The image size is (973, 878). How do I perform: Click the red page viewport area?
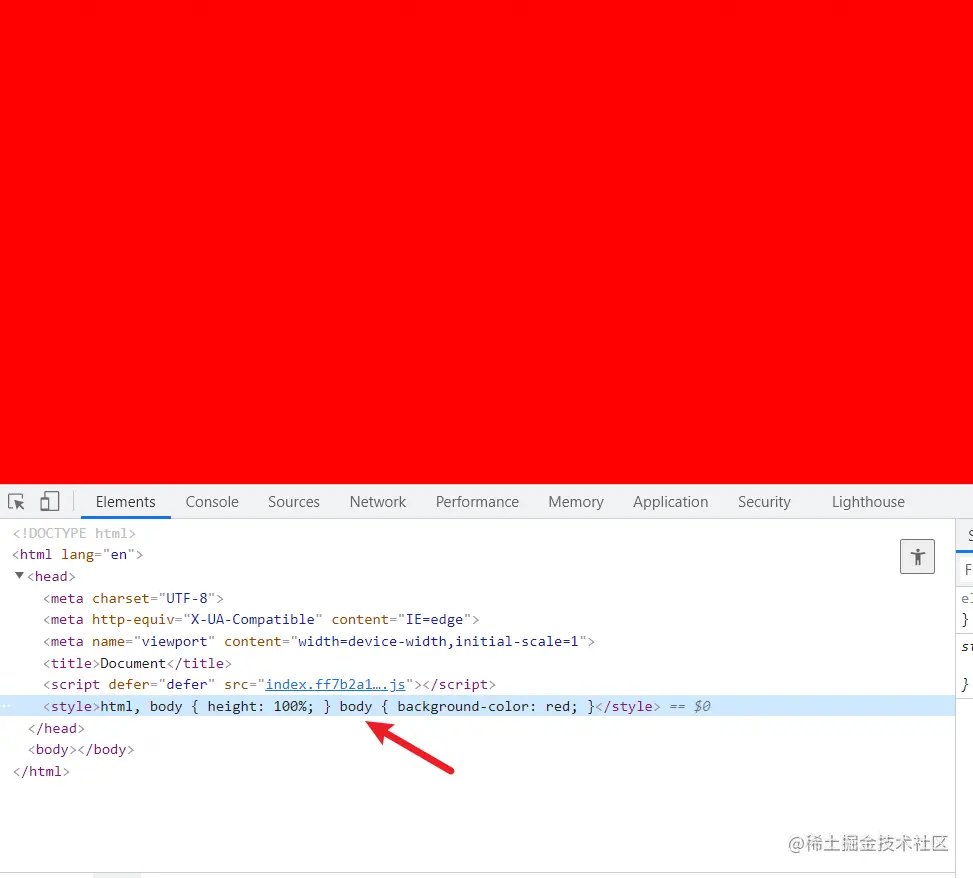tap(486, 242)
